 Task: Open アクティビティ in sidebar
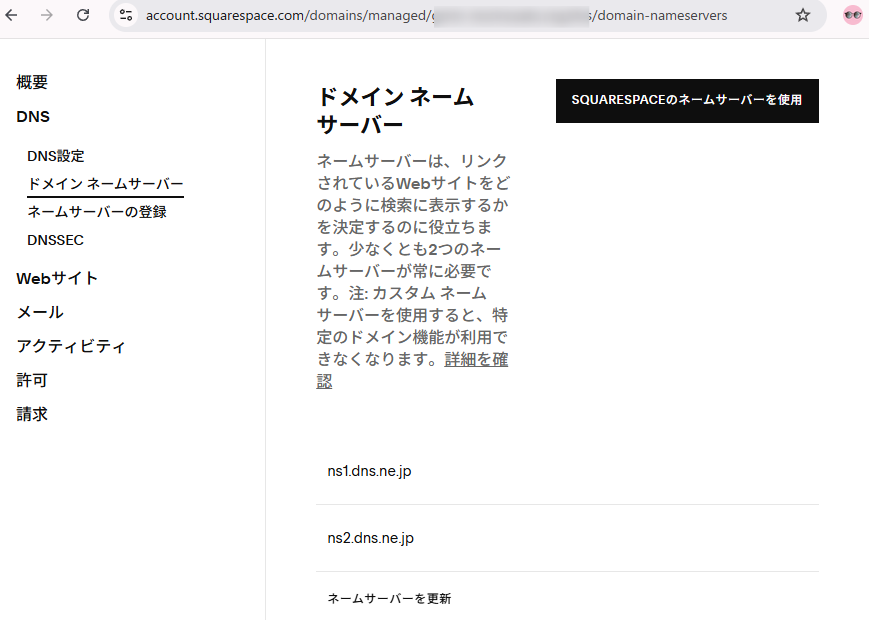(71, 346)
